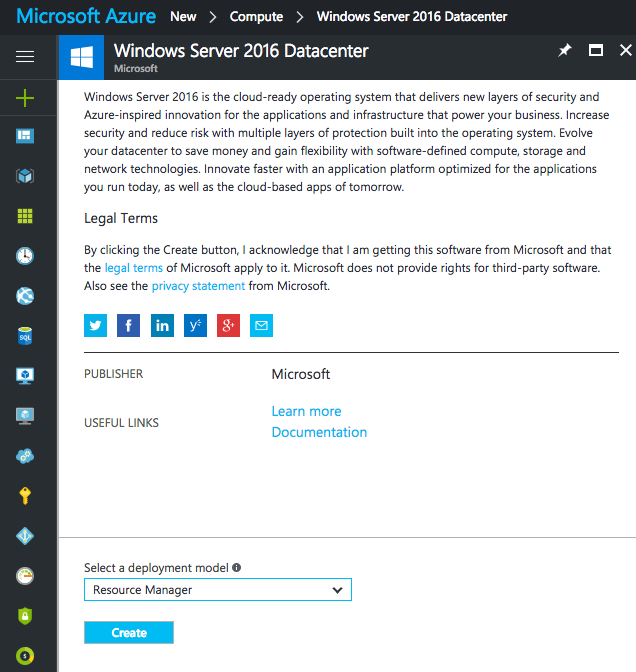Open the deployment model dropdown
Viewport: 636px width, 672px height.
pyautogui.click(x=218, y=590)
